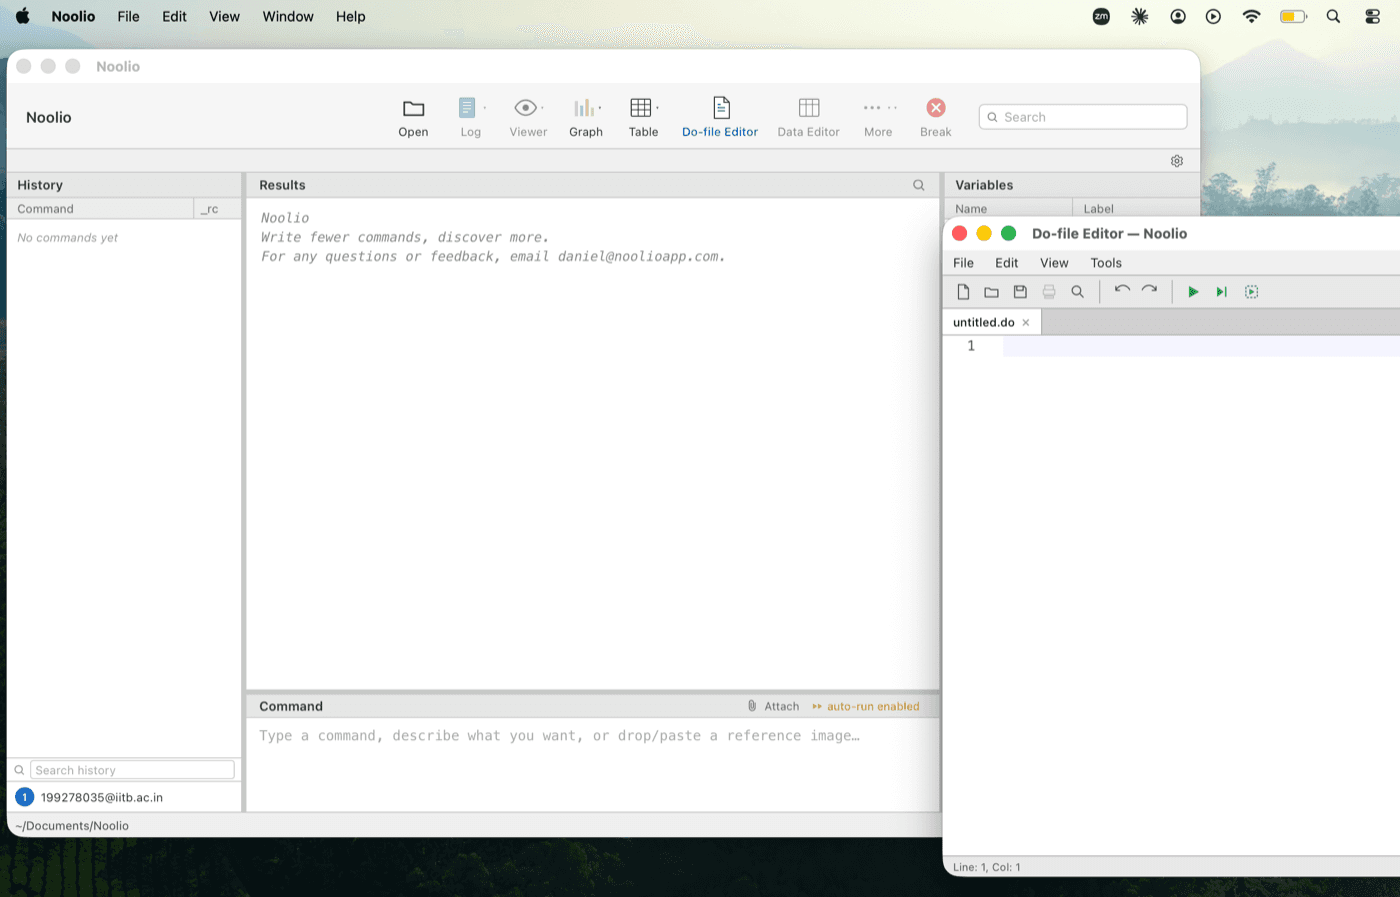The width and height of the screenshot is (1400, 897).
Task: Click the Command input box
Action: coord(592,764)
